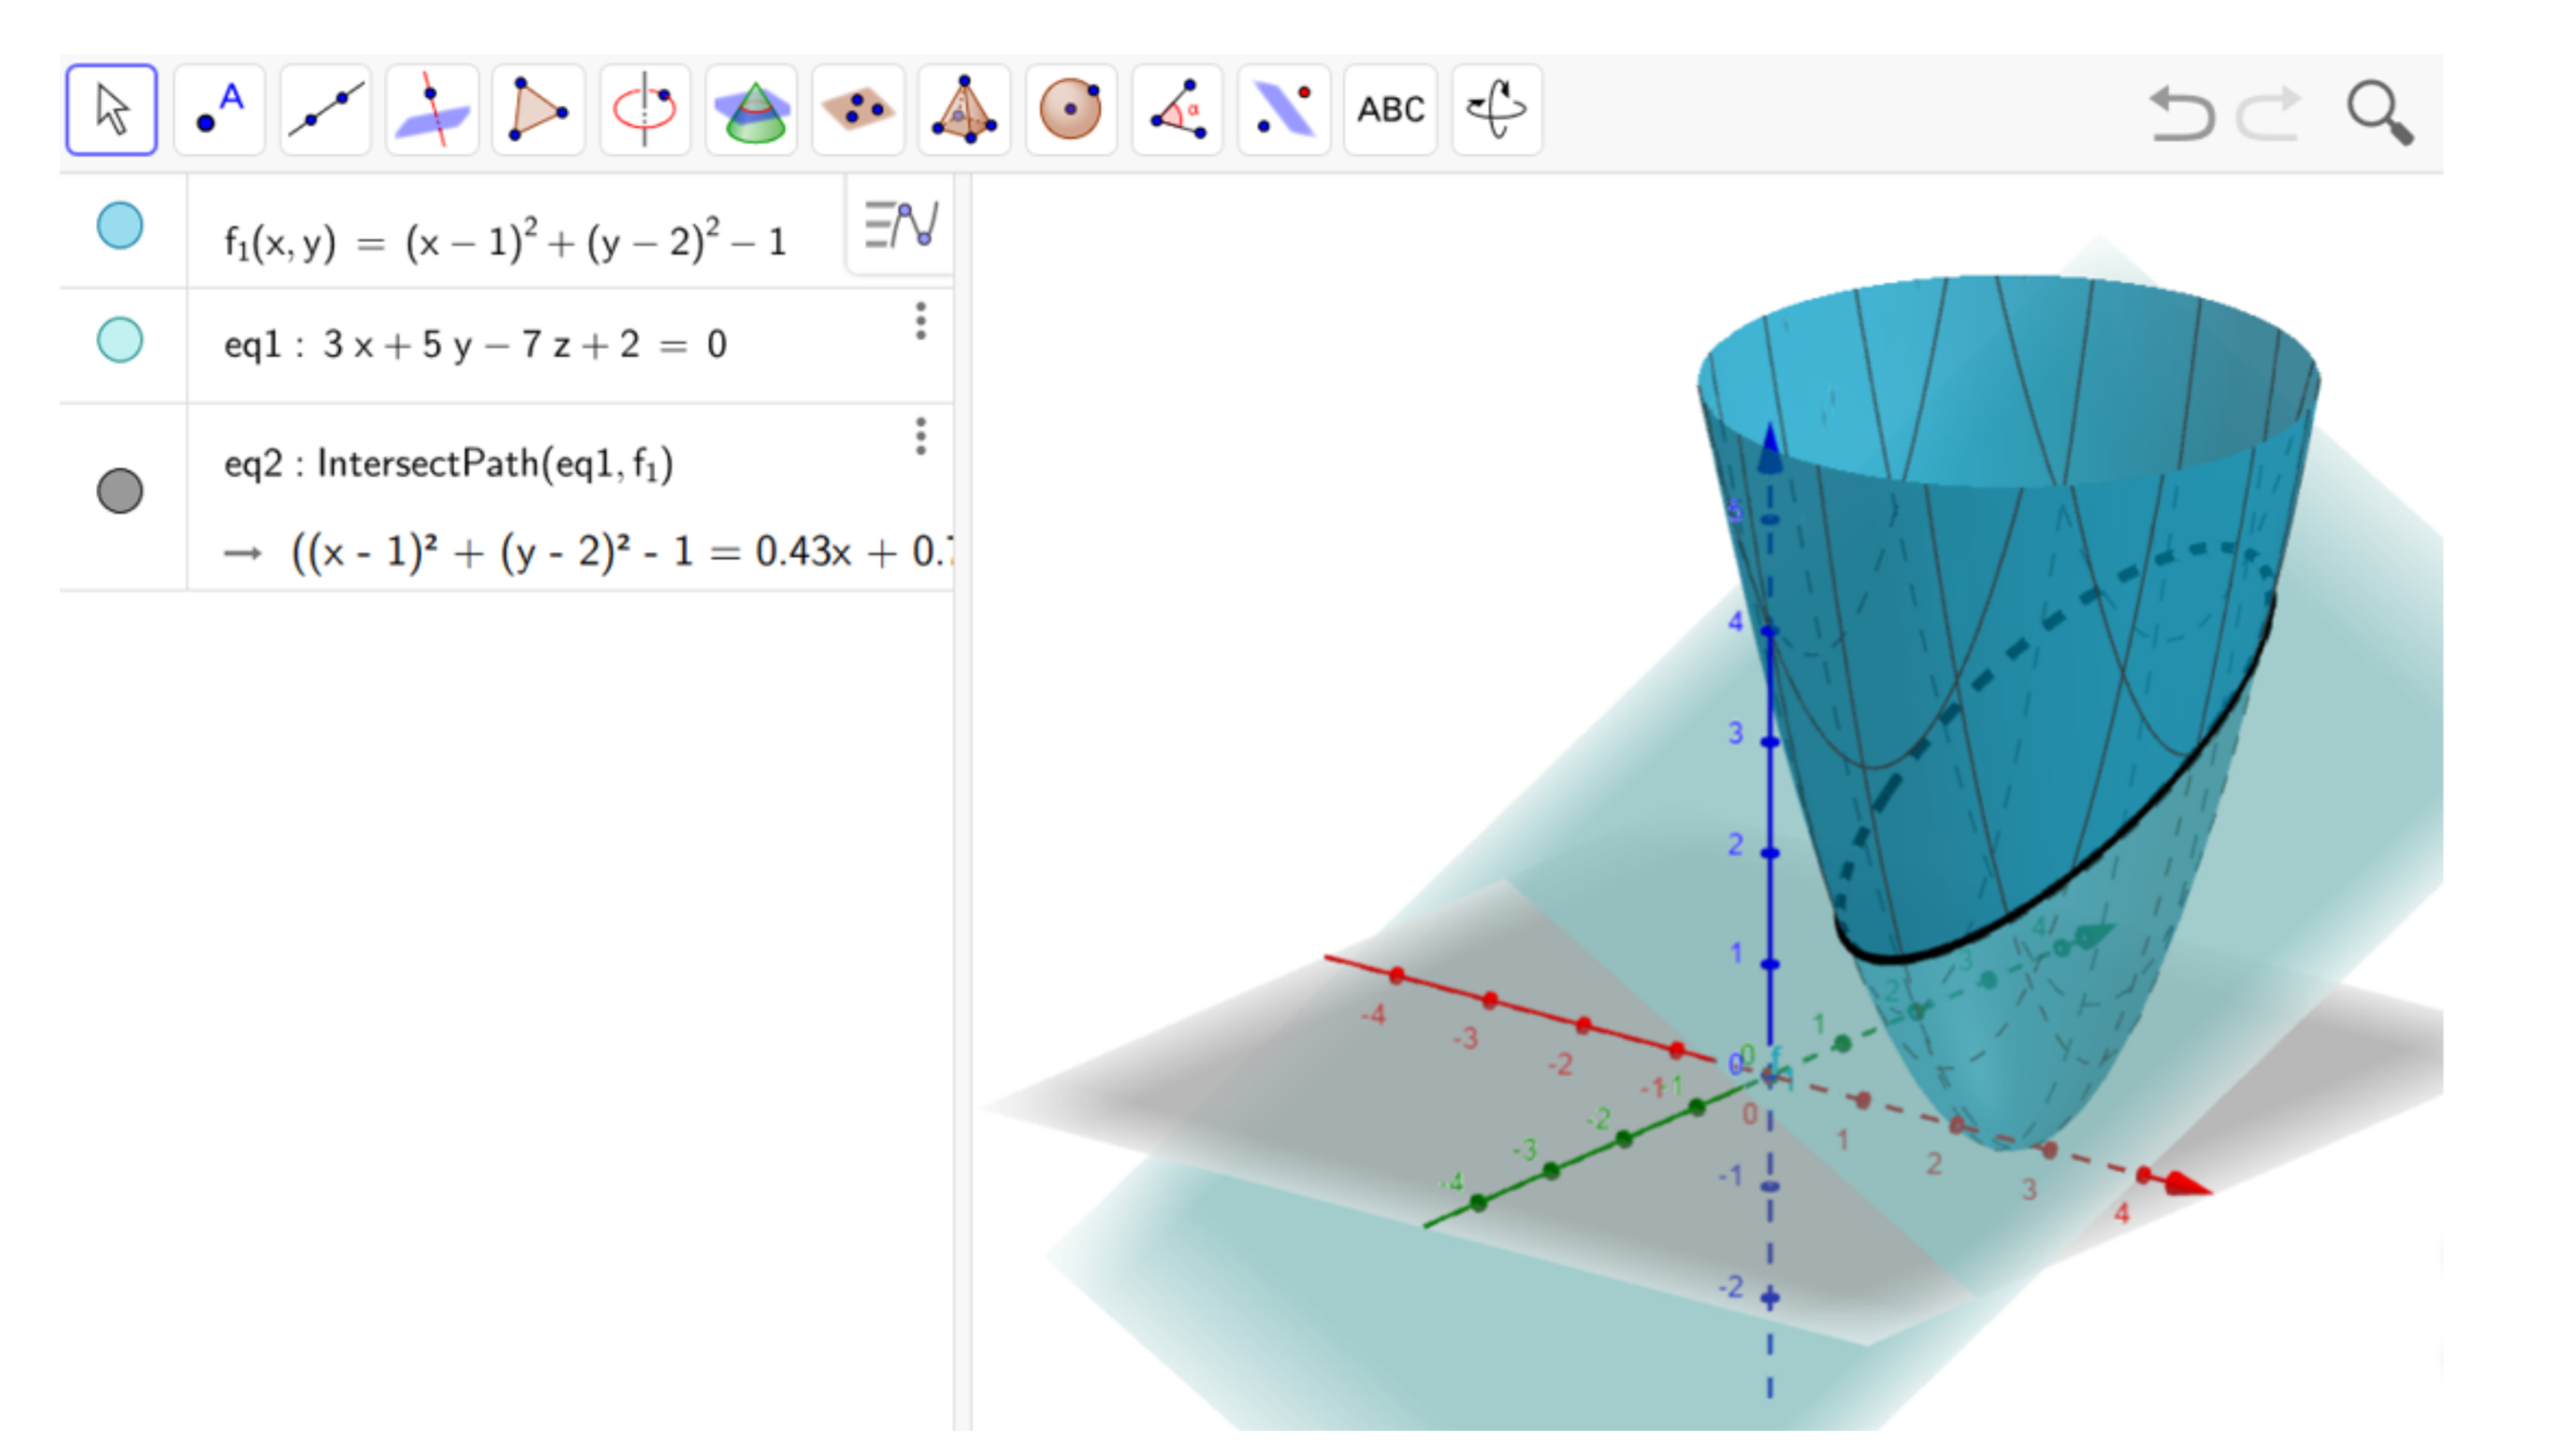The image size is (2562, 1456).
Task: Select the Rotate 3D Graphics View tool
Action: 1496,109
